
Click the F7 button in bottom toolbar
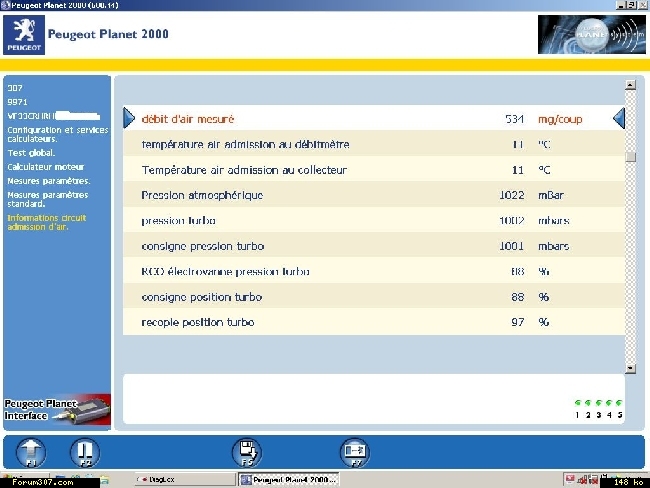[x=355, y=452]
